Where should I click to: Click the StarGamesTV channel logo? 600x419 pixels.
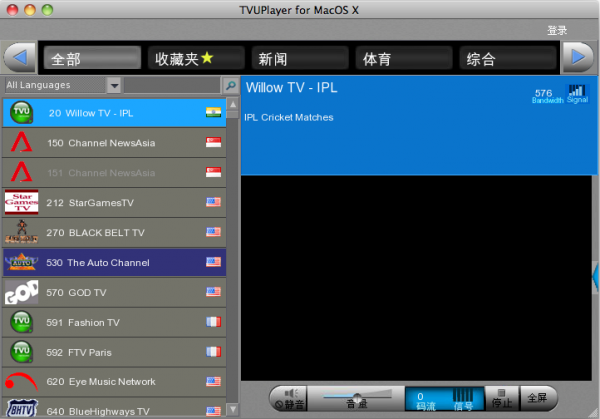[21, 202]
